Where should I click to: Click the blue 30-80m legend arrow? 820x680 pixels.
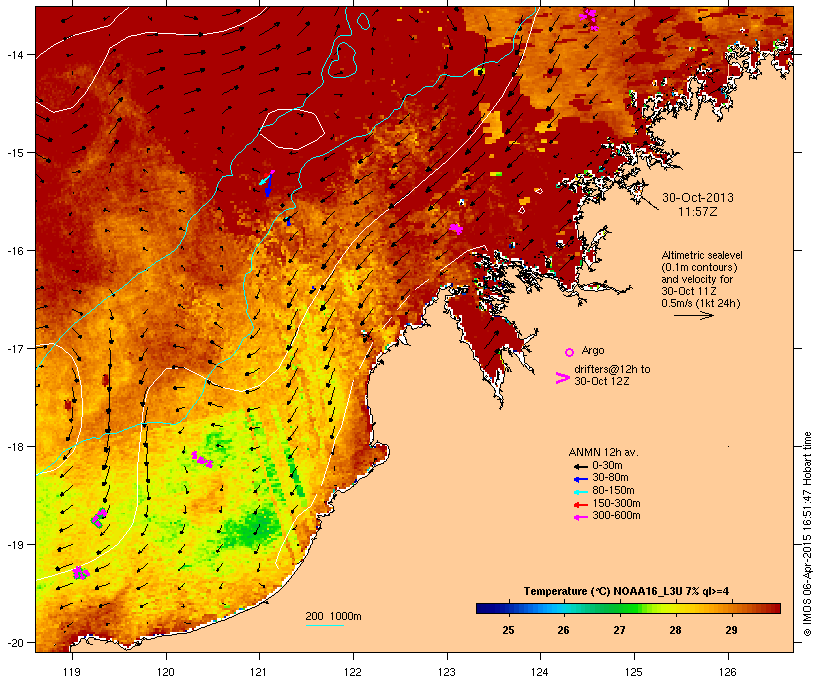point(580,479)
